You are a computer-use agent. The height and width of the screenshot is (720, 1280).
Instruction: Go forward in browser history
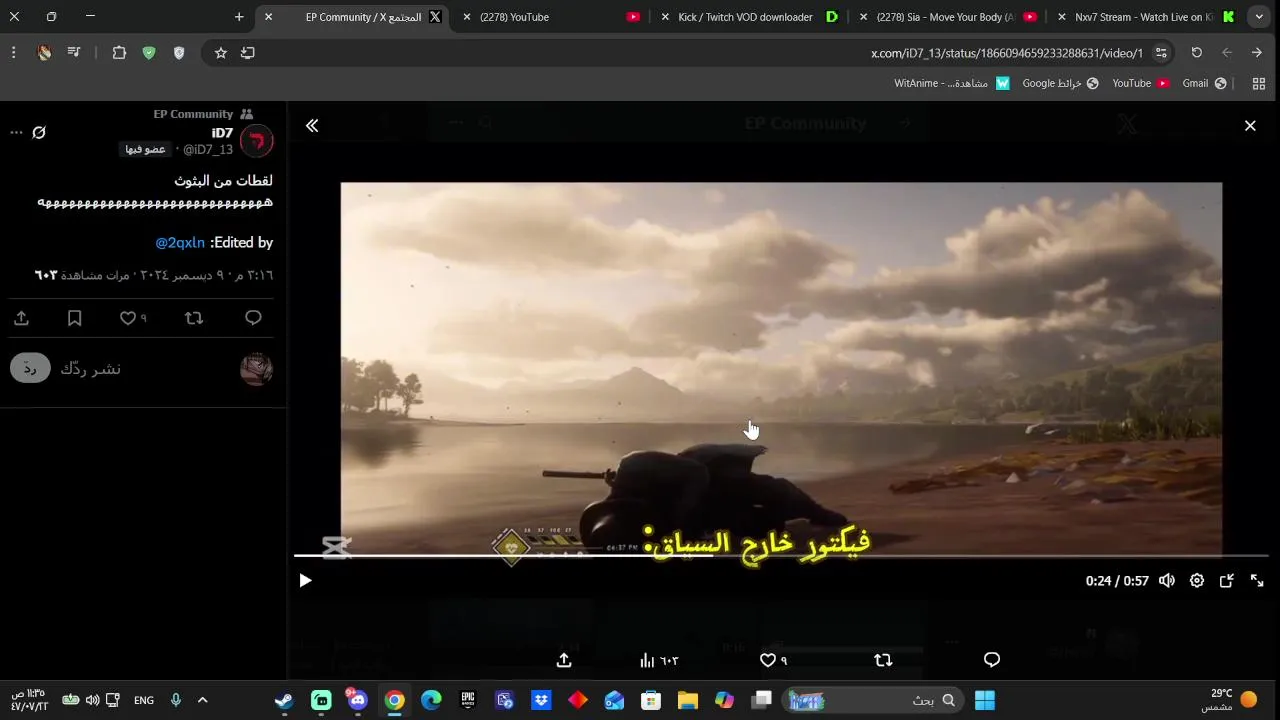click(x=1227, y=53)
